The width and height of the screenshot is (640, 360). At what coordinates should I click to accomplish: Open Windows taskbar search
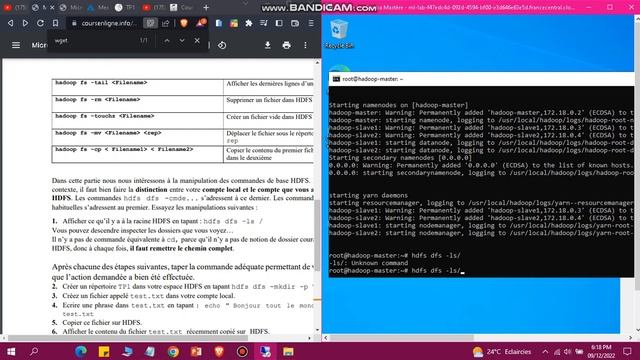pyautogui.click(x=34, y=351)
